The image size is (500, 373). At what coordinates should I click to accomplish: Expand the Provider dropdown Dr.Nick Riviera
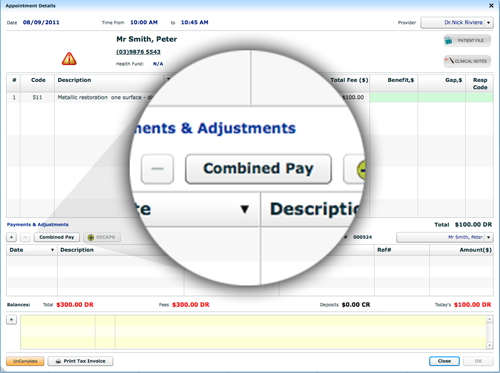click(x=489, y=23)
